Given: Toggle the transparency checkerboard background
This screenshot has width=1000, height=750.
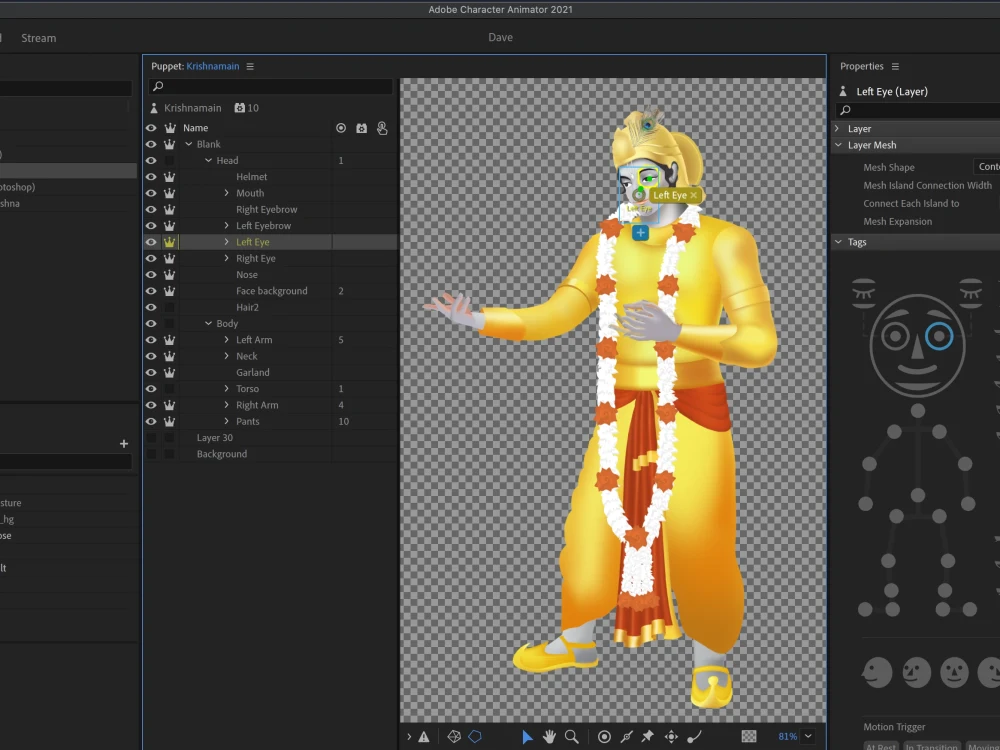Looking at the screenshot, I should pos(749,737).
